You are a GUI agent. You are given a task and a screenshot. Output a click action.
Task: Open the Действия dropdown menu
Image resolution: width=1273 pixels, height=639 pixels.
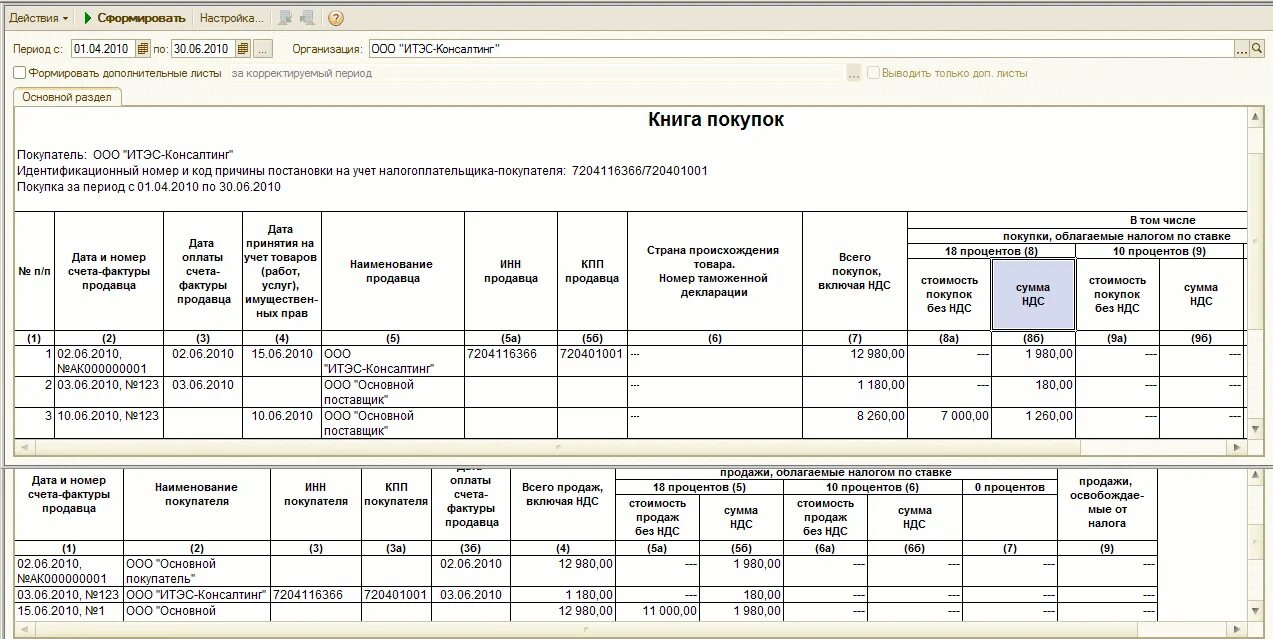39,18
